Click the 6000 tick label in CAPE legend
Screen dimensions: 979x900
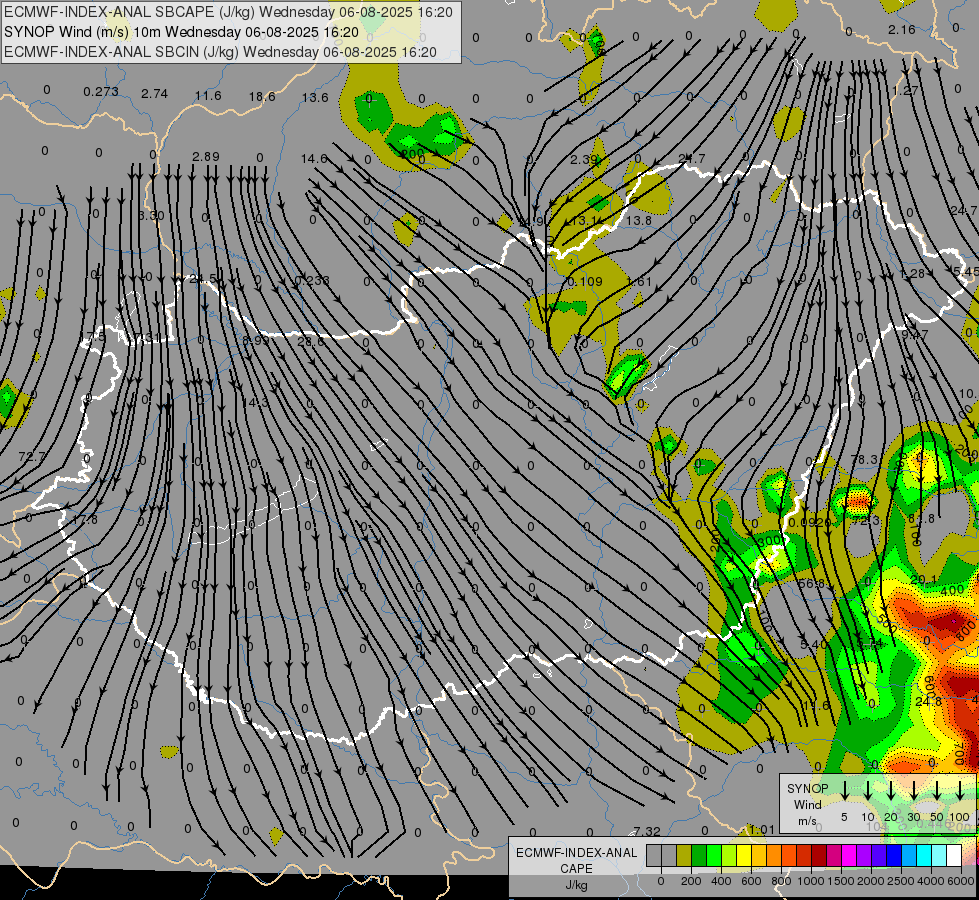pyautogui.click(x=961, y=881)
